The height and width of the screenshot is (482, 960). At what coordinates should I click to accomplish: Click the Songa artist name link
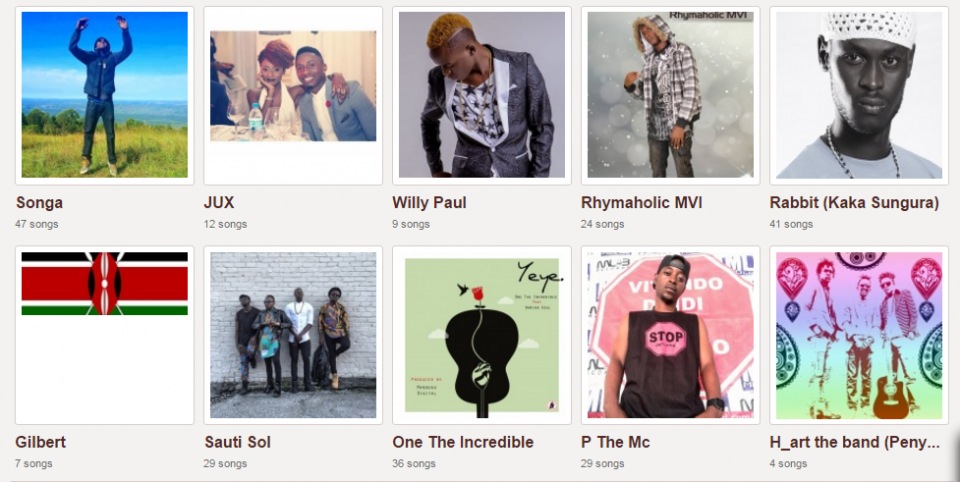pos(39,203)
